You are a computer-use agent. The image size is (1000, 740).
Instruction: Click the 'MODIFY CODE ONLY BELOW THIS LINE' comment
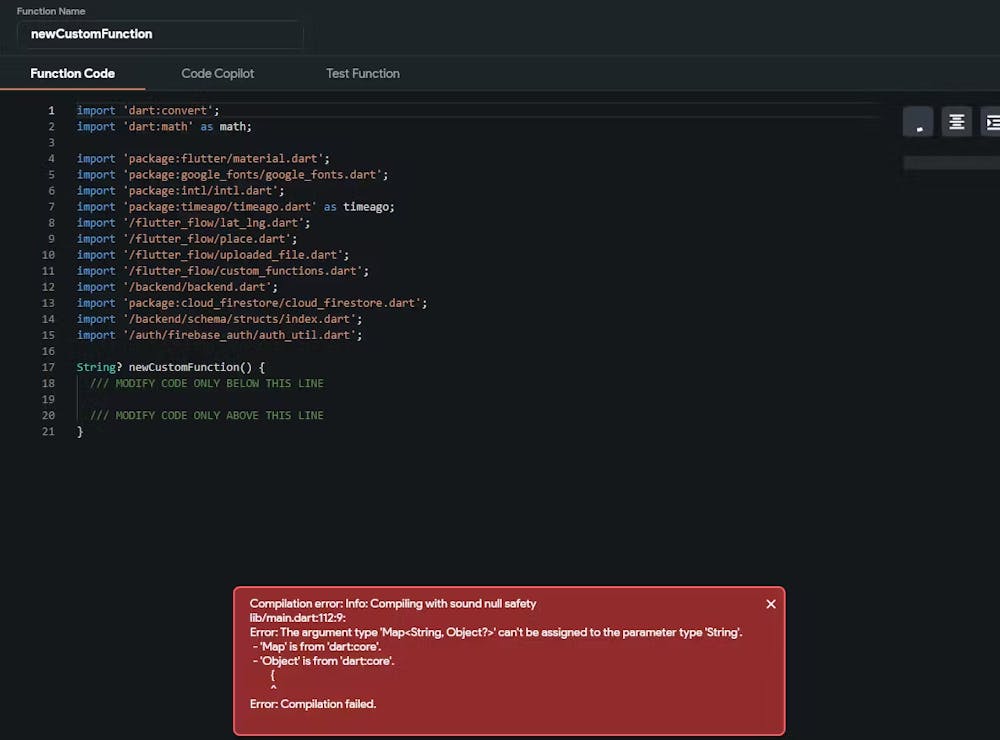(x=206, y=383)
